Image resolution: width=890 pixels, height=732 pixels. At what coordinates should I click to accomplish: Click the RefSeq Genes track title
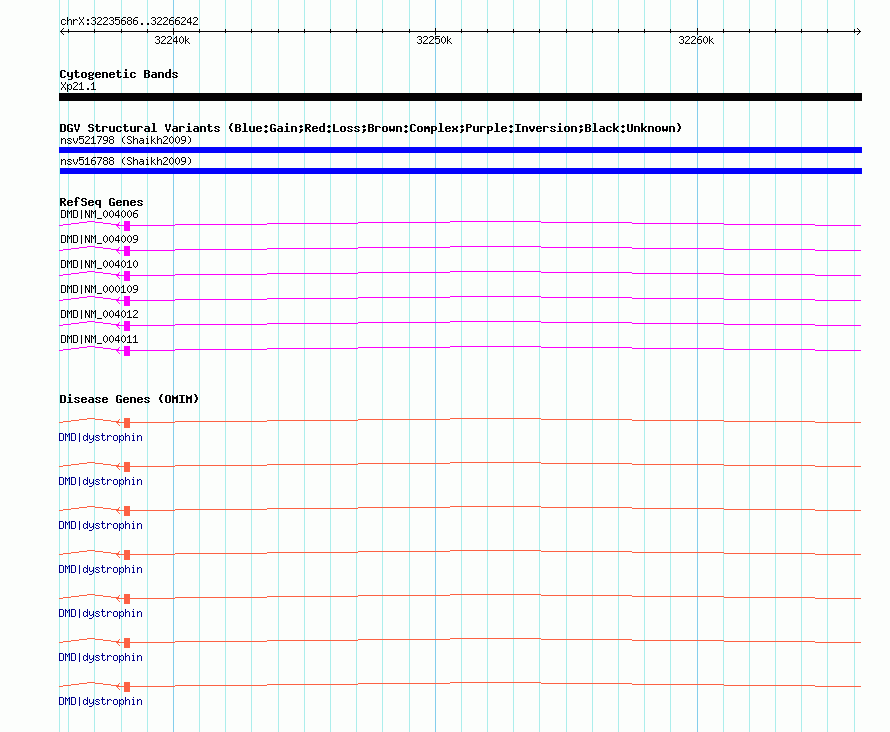[x=101, y=202]
